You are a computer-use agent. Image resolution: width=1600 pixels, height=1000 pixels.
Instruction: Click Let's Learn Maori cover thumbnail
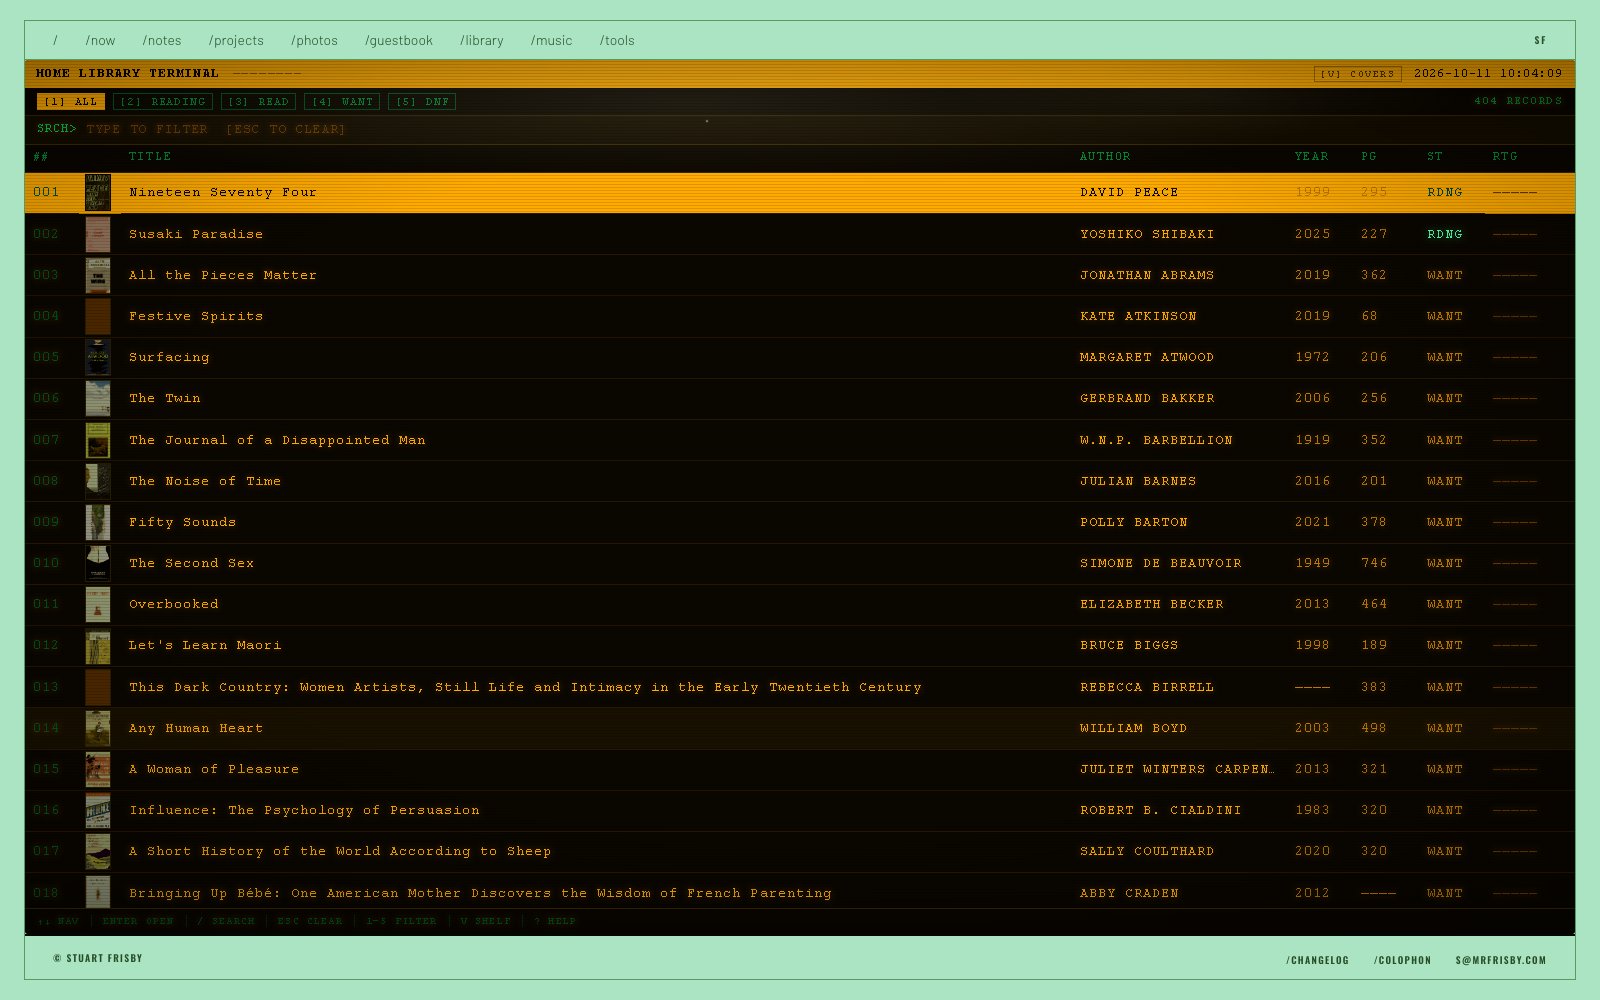point(98,645)
